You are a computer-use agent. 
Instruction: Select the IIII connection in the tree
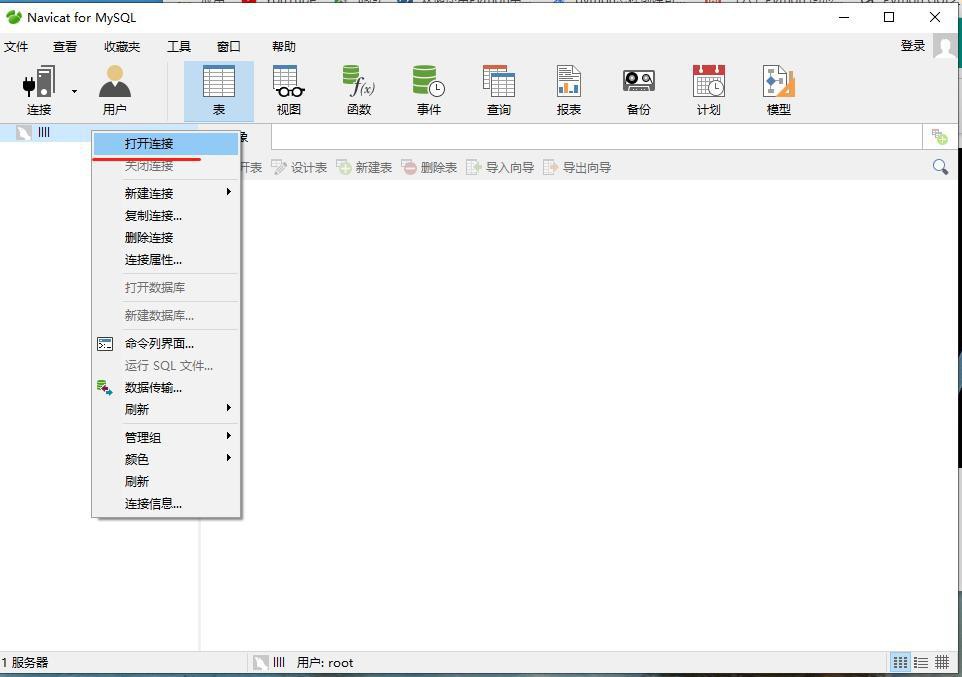coord(44,133)
